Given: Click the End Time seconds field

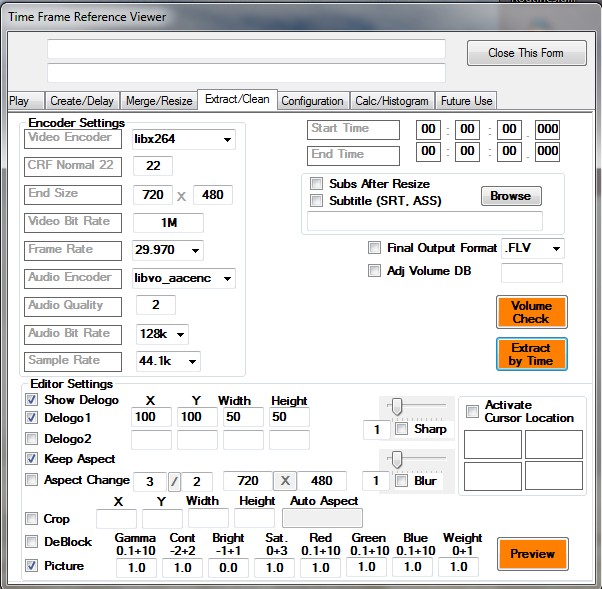Looking at the screenshot, I should [509, 151].
